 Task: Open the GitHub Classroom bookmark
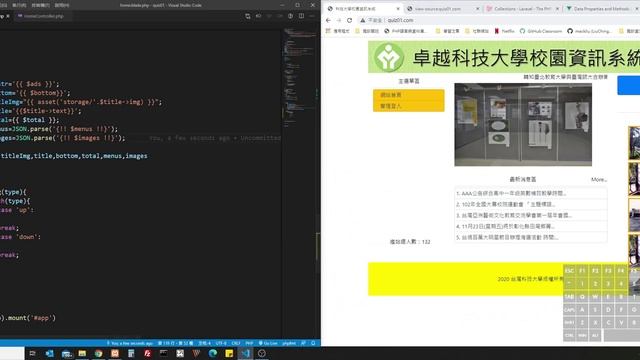point(541,31)
